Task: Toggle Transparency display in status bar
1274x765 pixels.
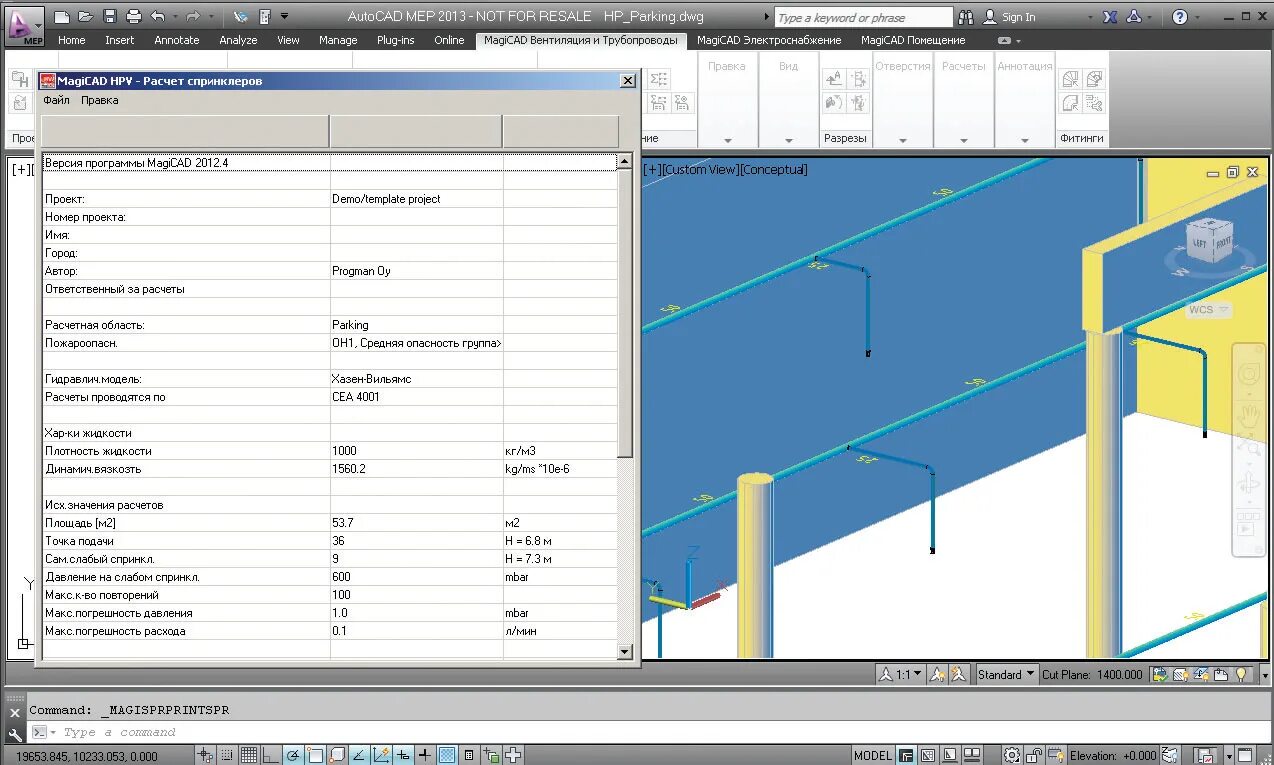Action: (x=447, y=755)
